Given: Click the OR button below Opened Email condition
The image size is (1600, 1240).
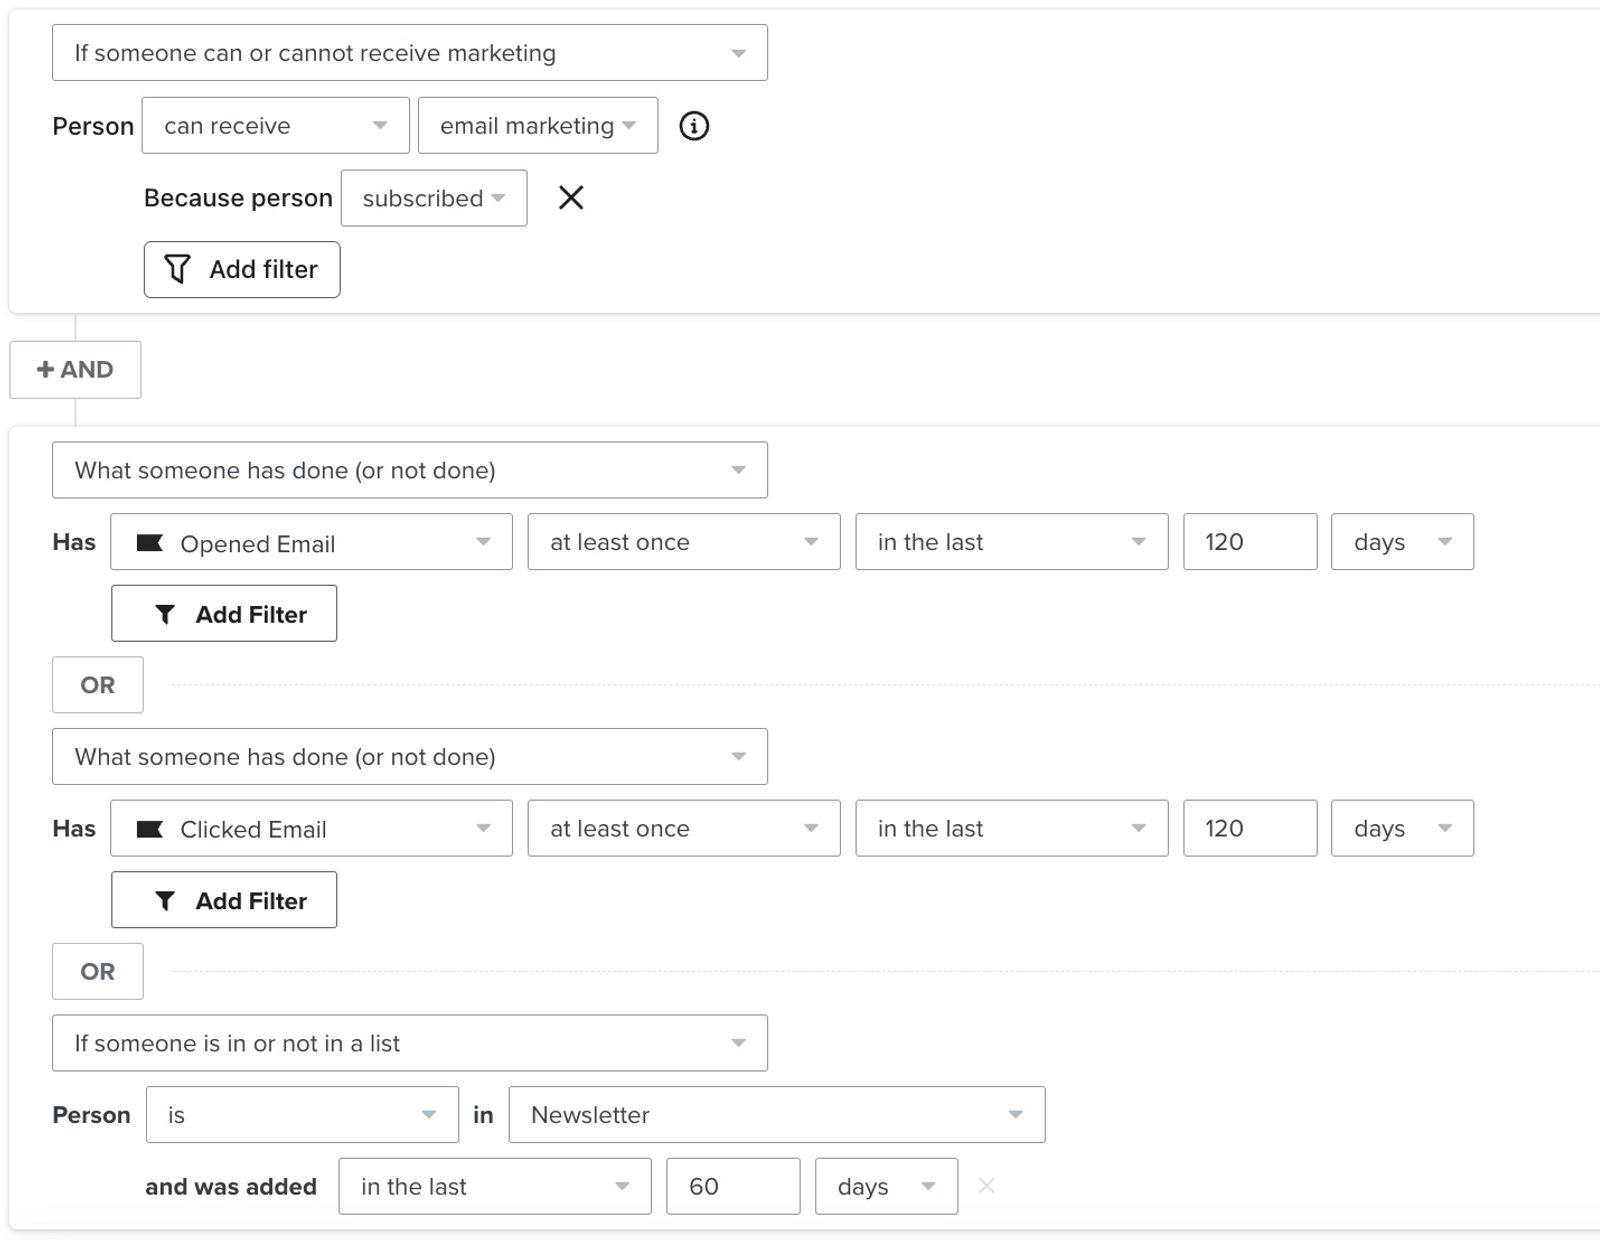Looking at the screenshot, I should tap(98, 685).
